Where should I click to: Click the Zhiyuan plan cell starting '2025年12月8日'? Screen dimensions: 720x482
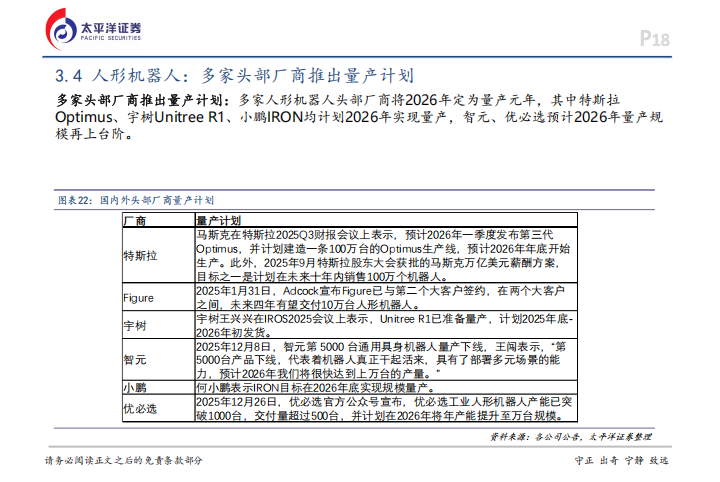click(x=386, y=359)
